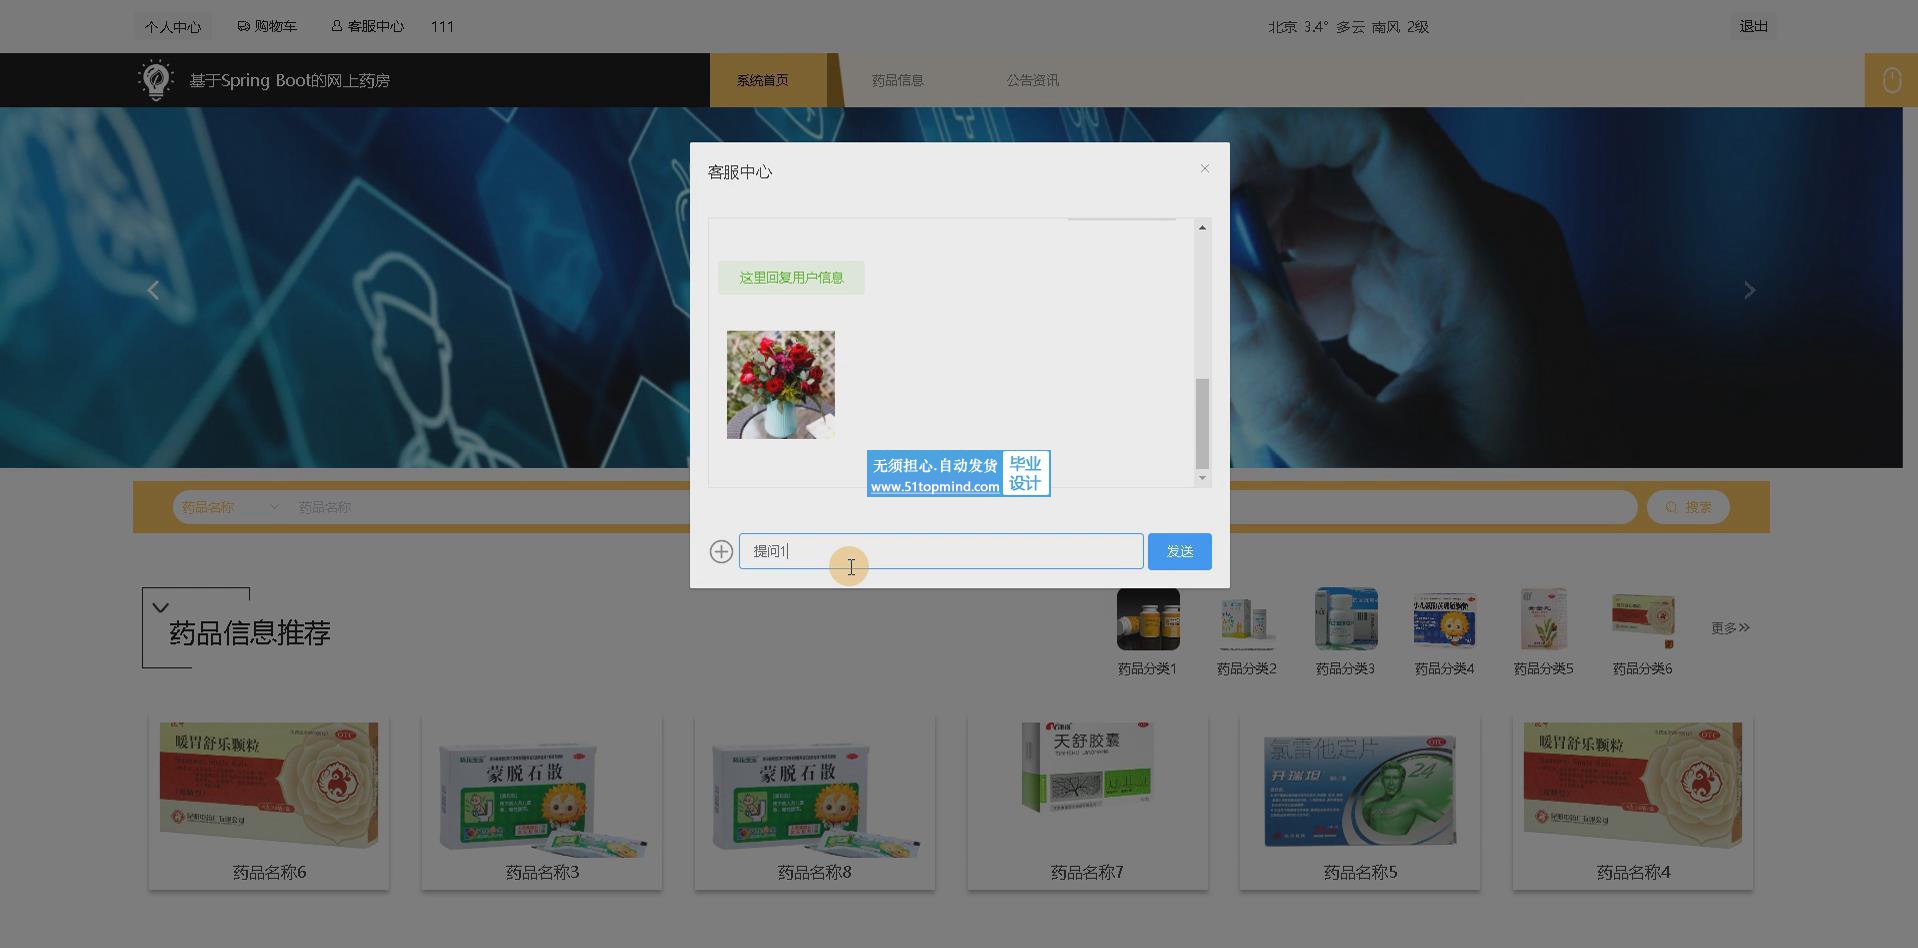Click the chat scrollbar down arrow

(1202, 478)
